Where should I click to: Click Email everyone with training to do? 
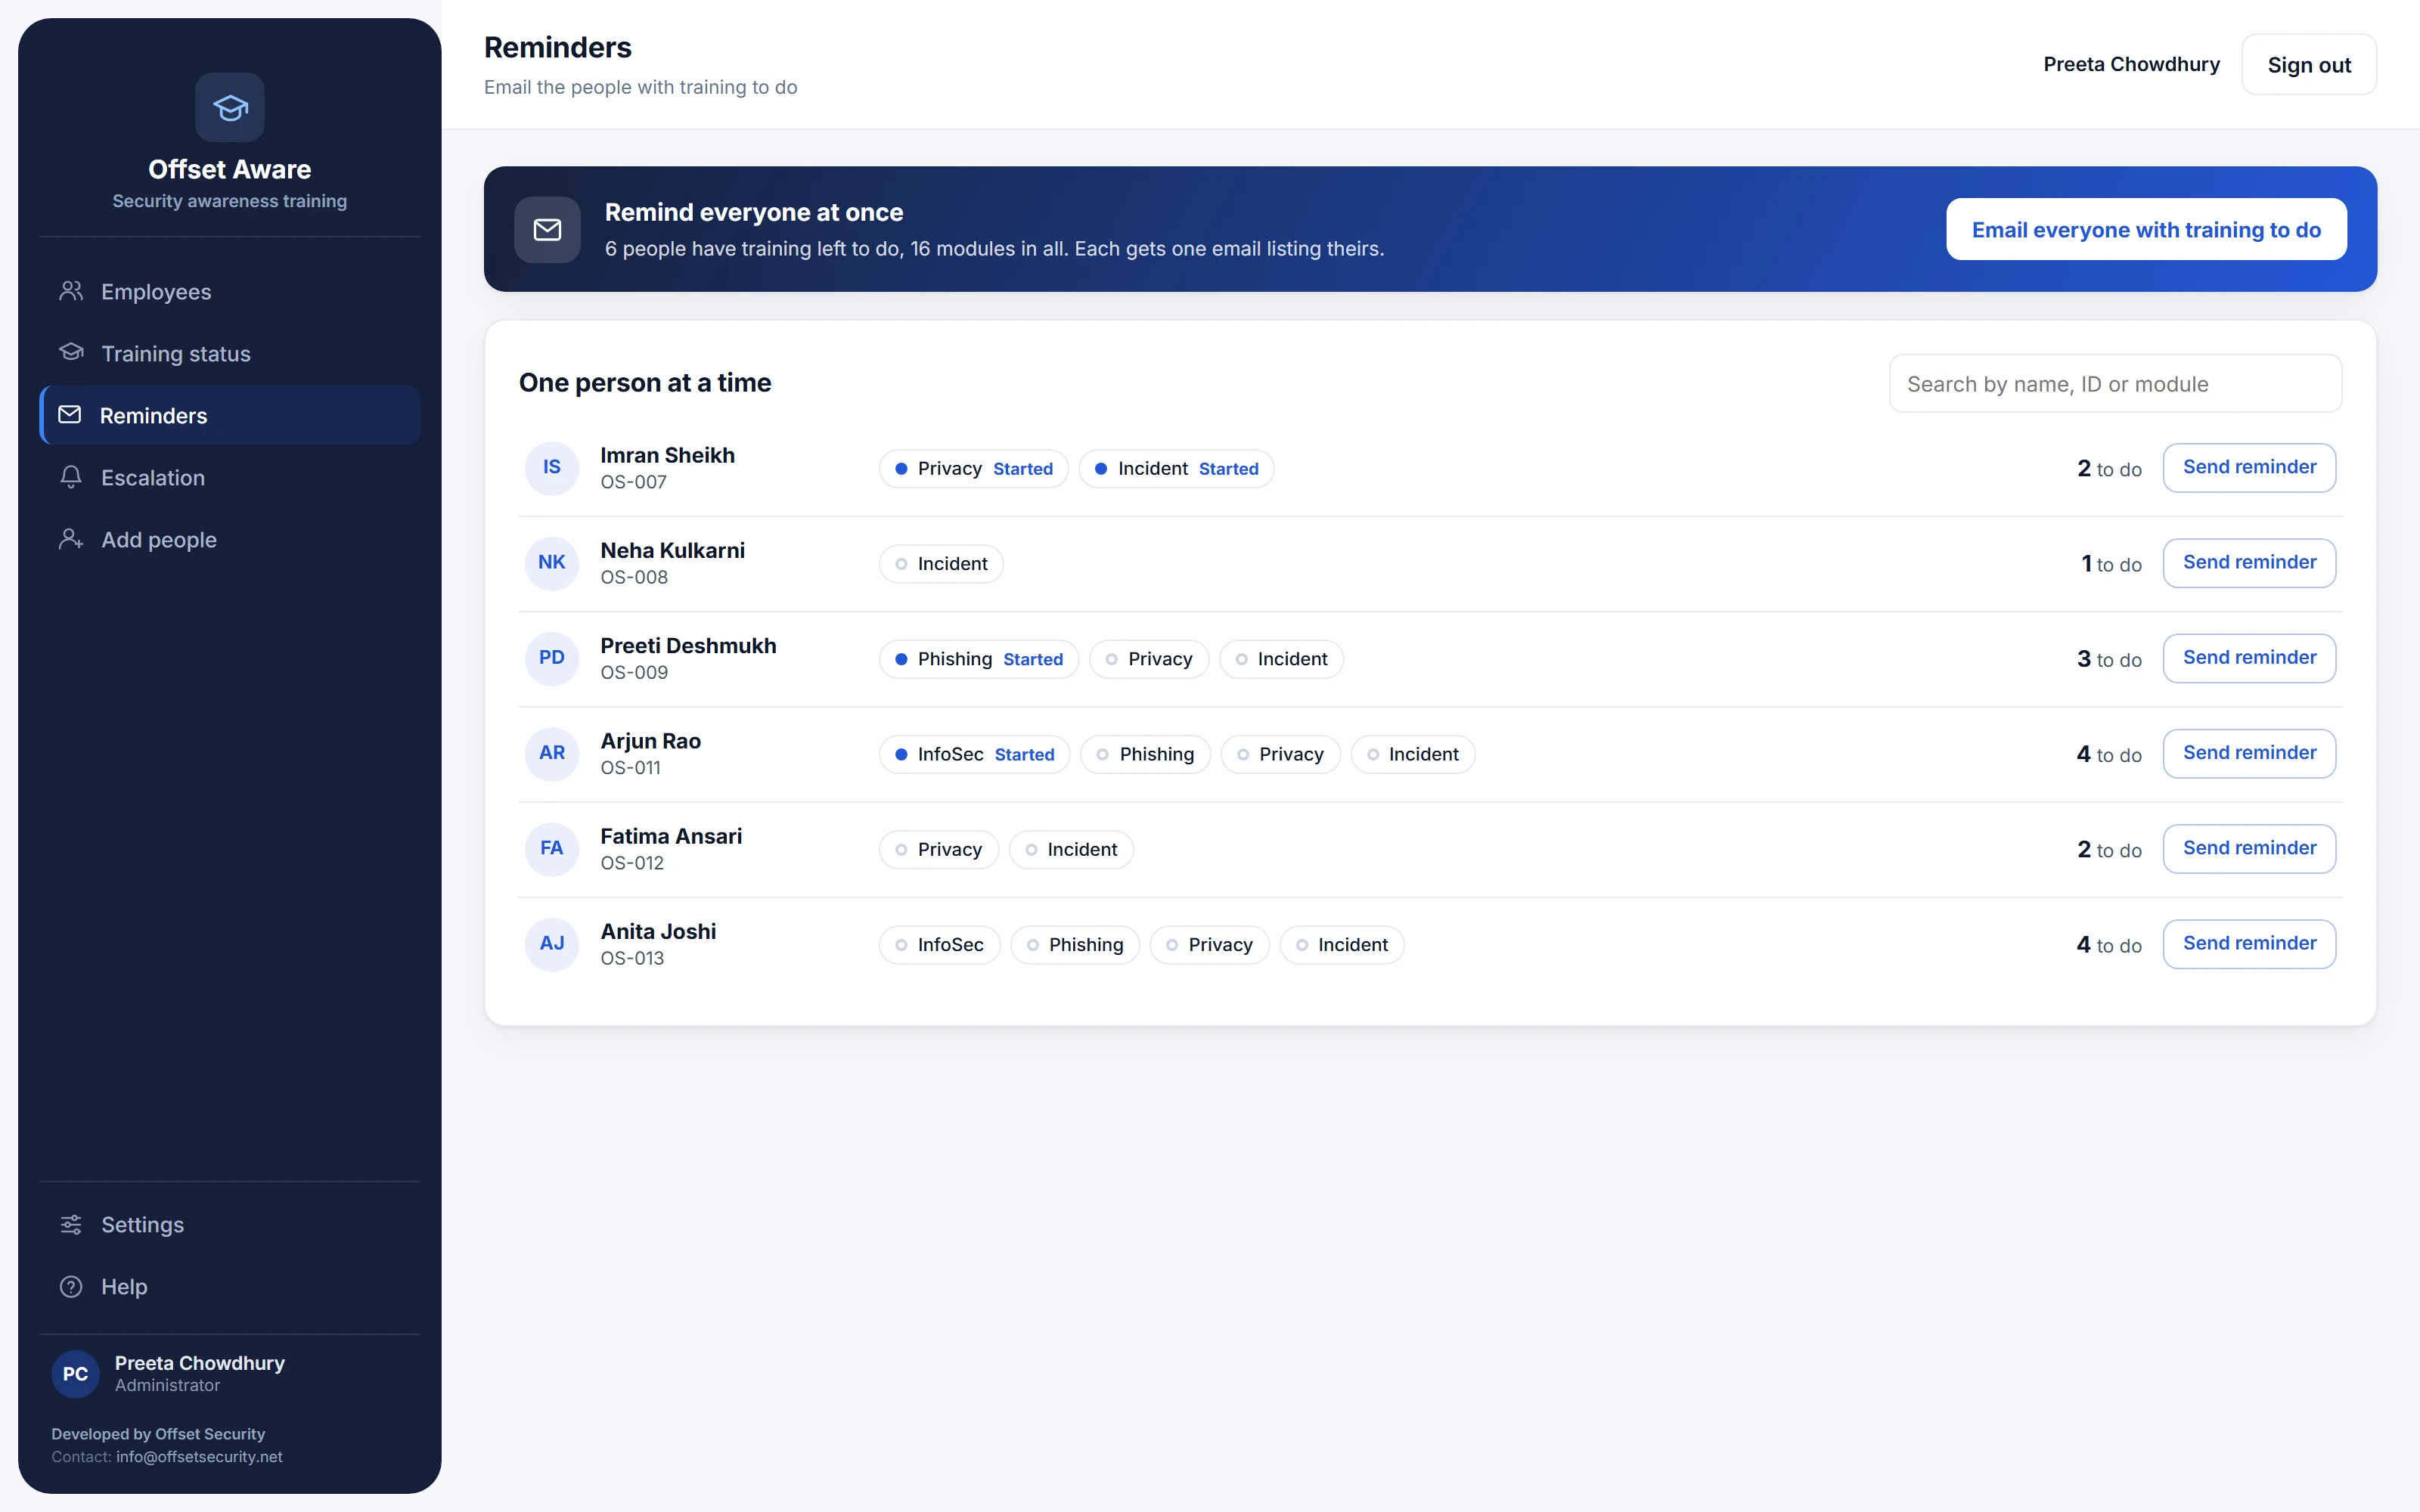click(x=2146, y=229)
